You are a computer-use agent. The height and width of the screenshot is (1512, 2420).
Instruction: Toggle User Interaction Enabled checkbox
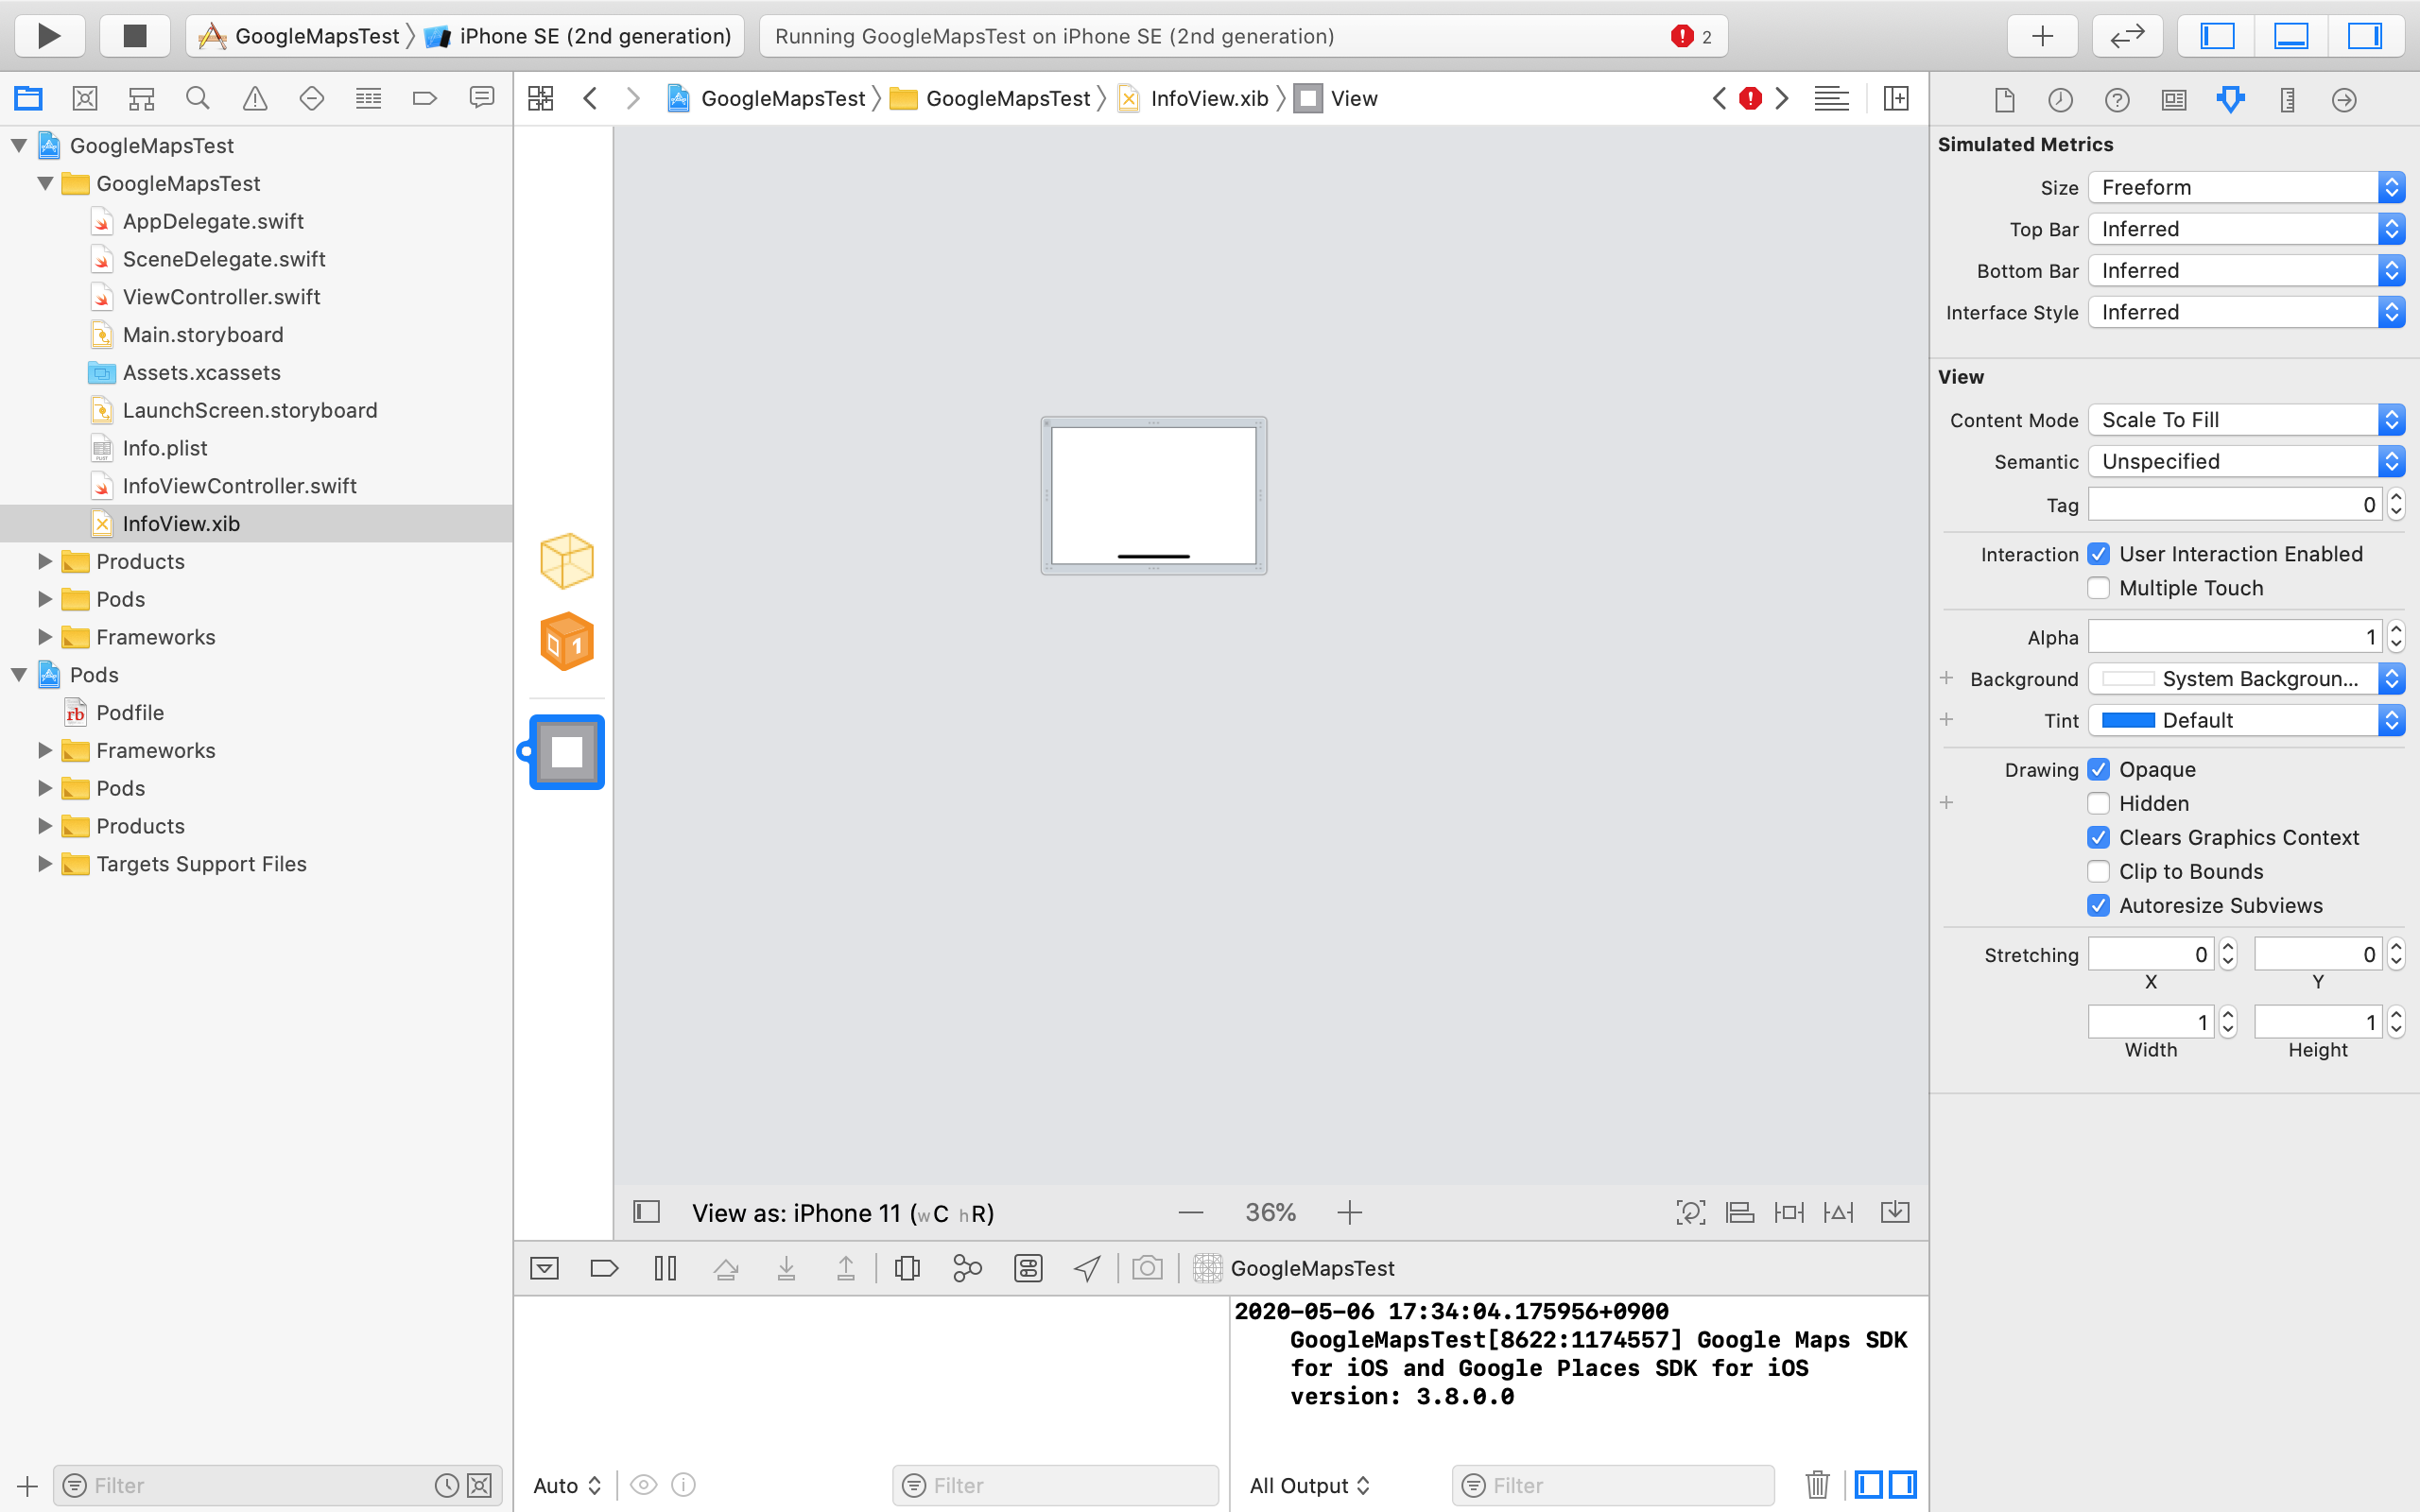(2098, 554)
